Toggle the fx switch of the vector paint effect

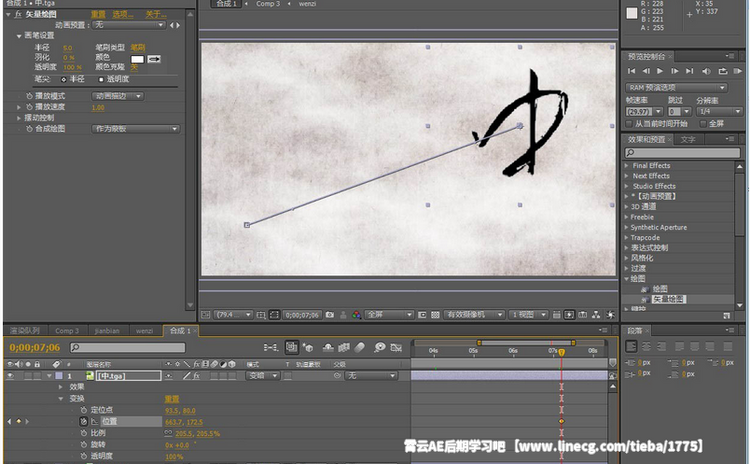(18, 14)
